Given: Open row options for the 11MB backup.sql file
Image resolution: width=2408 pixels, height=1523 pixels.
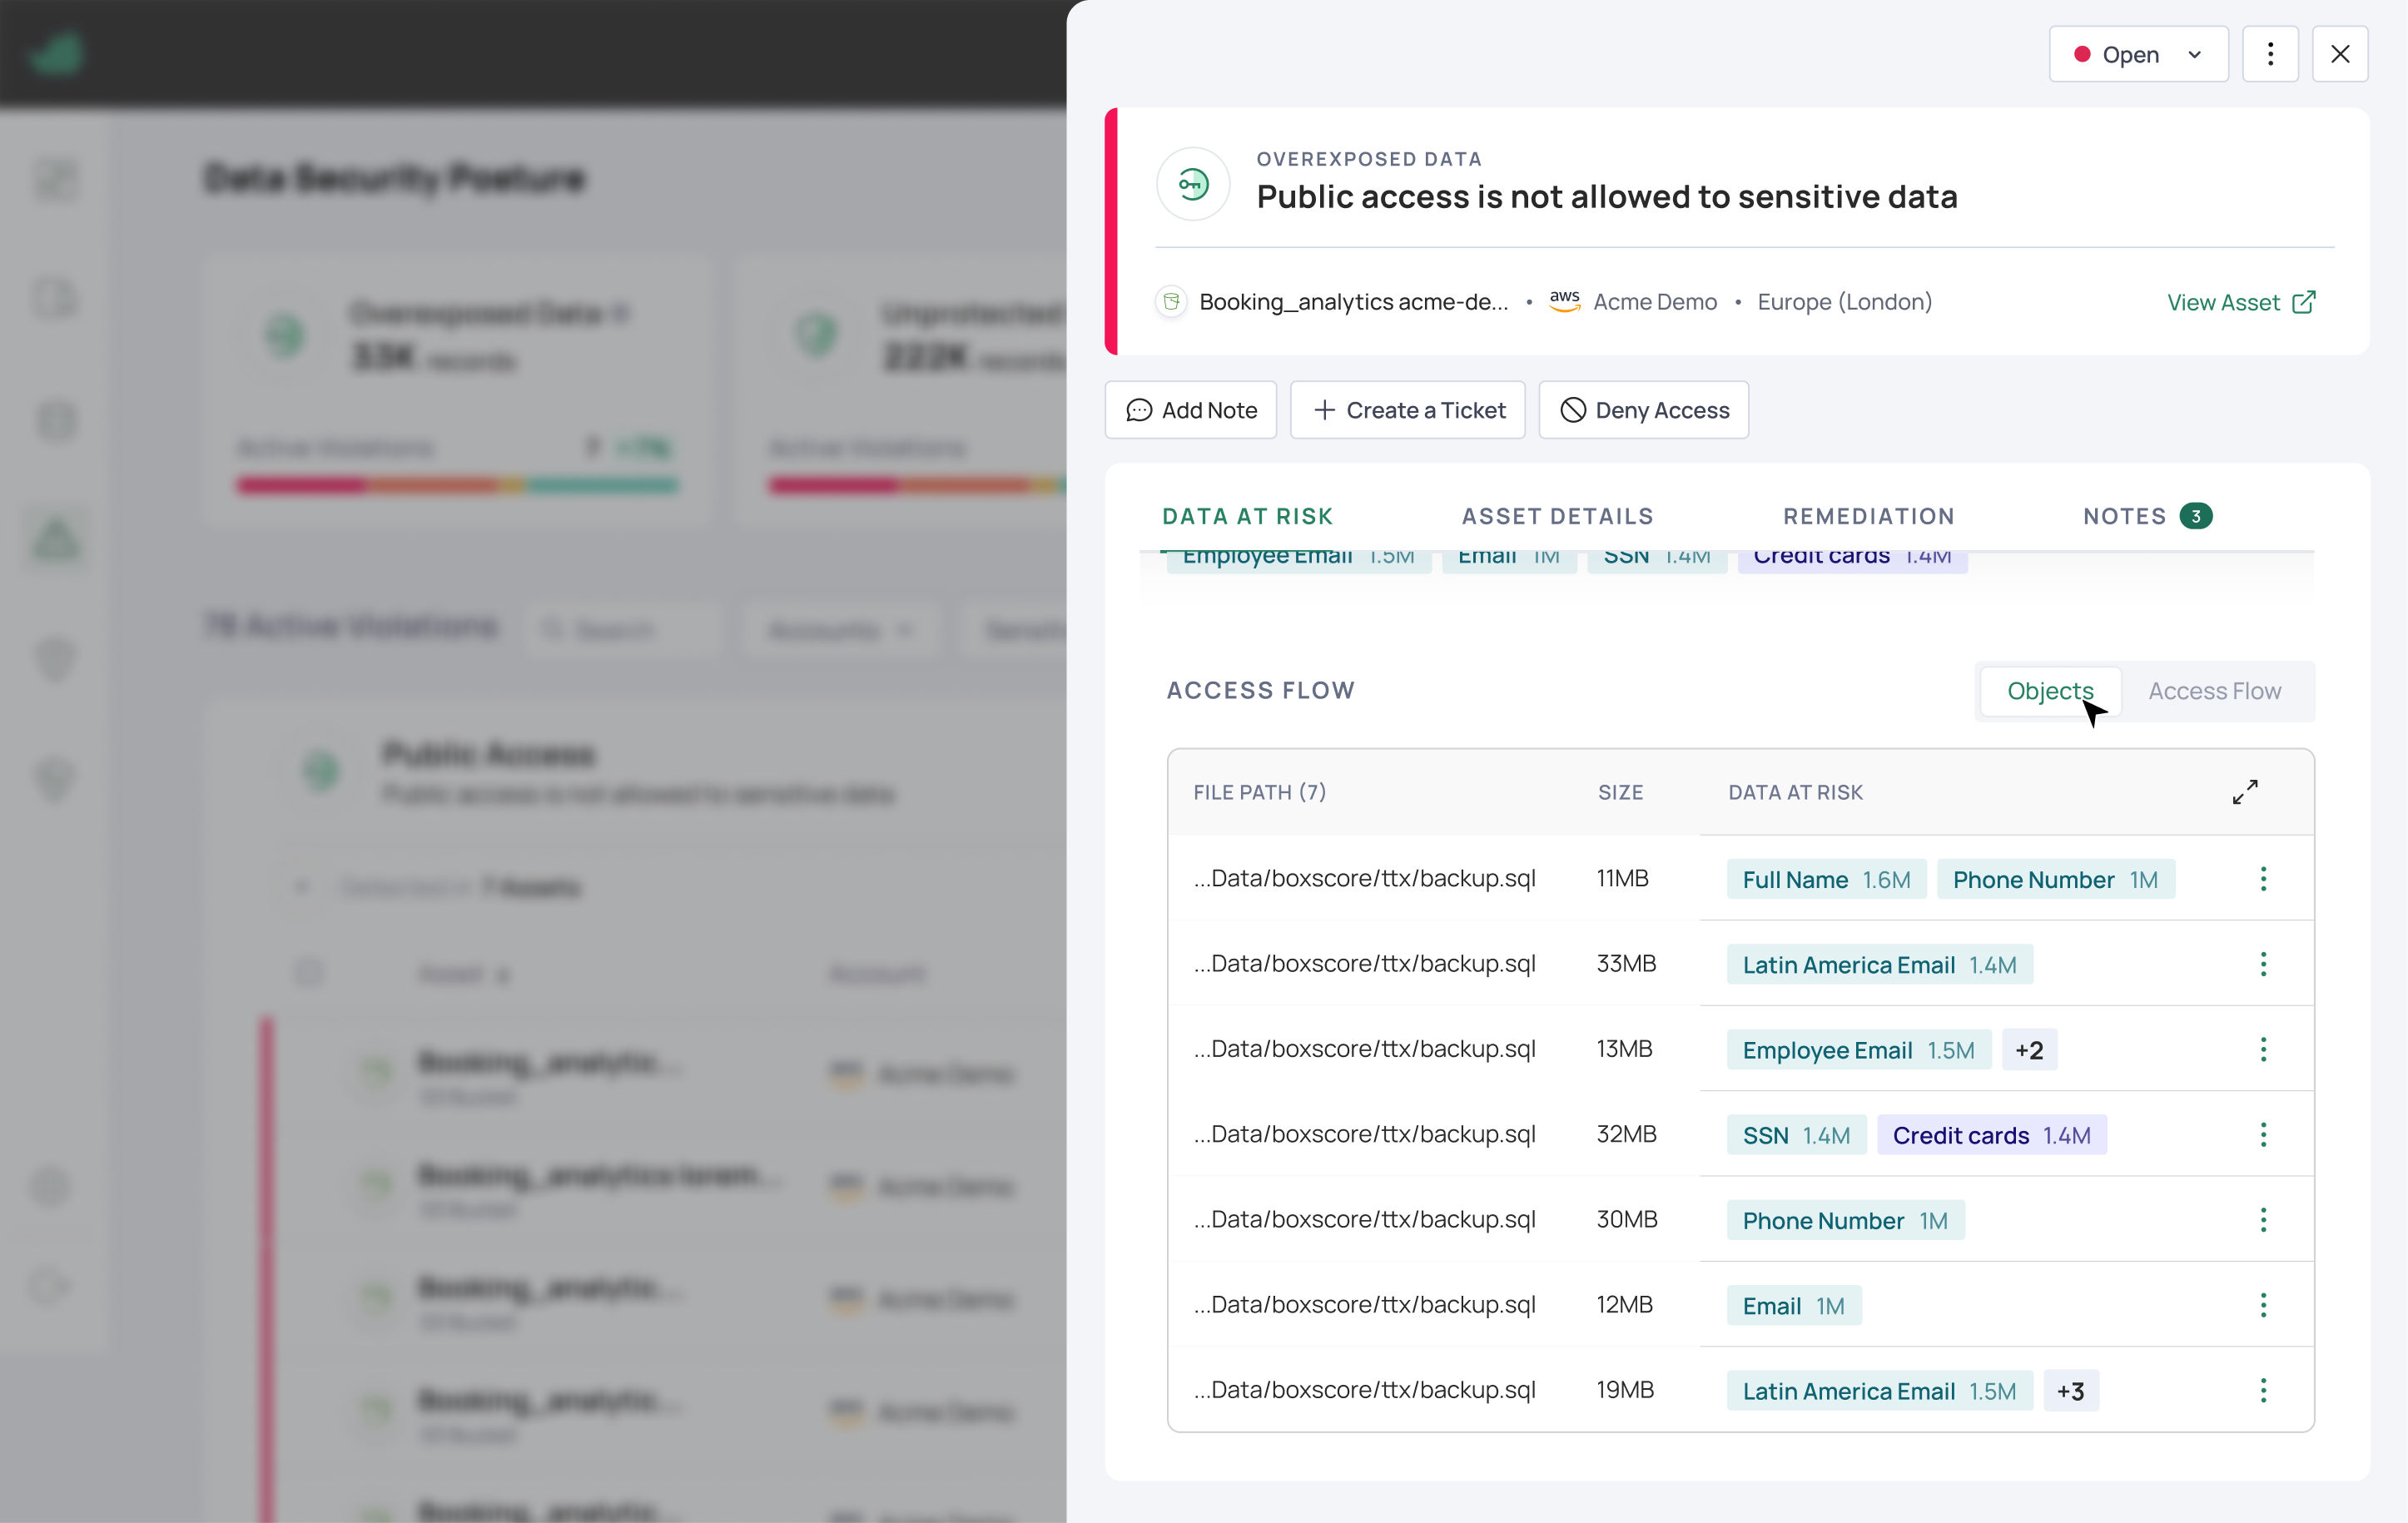Looking at the screenshot, I should [x=2263, y=879].
